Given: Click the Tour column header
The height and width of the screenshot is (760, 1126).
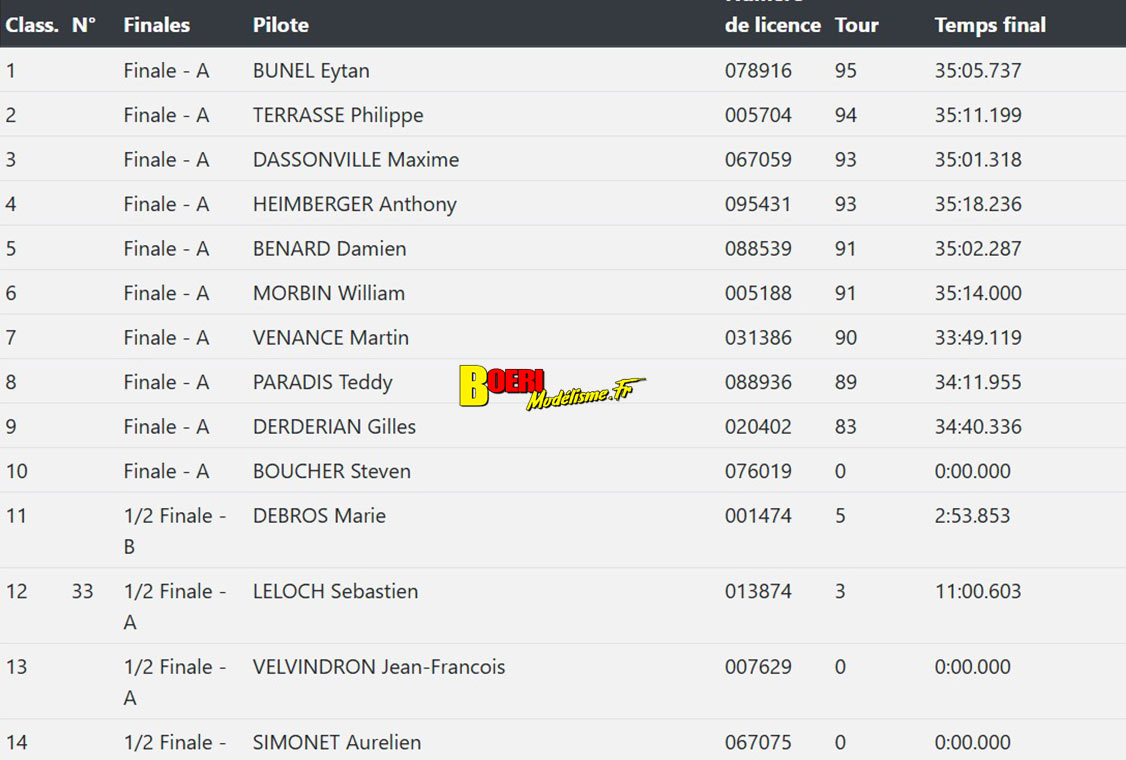Looking at the screenshot, I should pyautogui.click(x=856, y=25).
